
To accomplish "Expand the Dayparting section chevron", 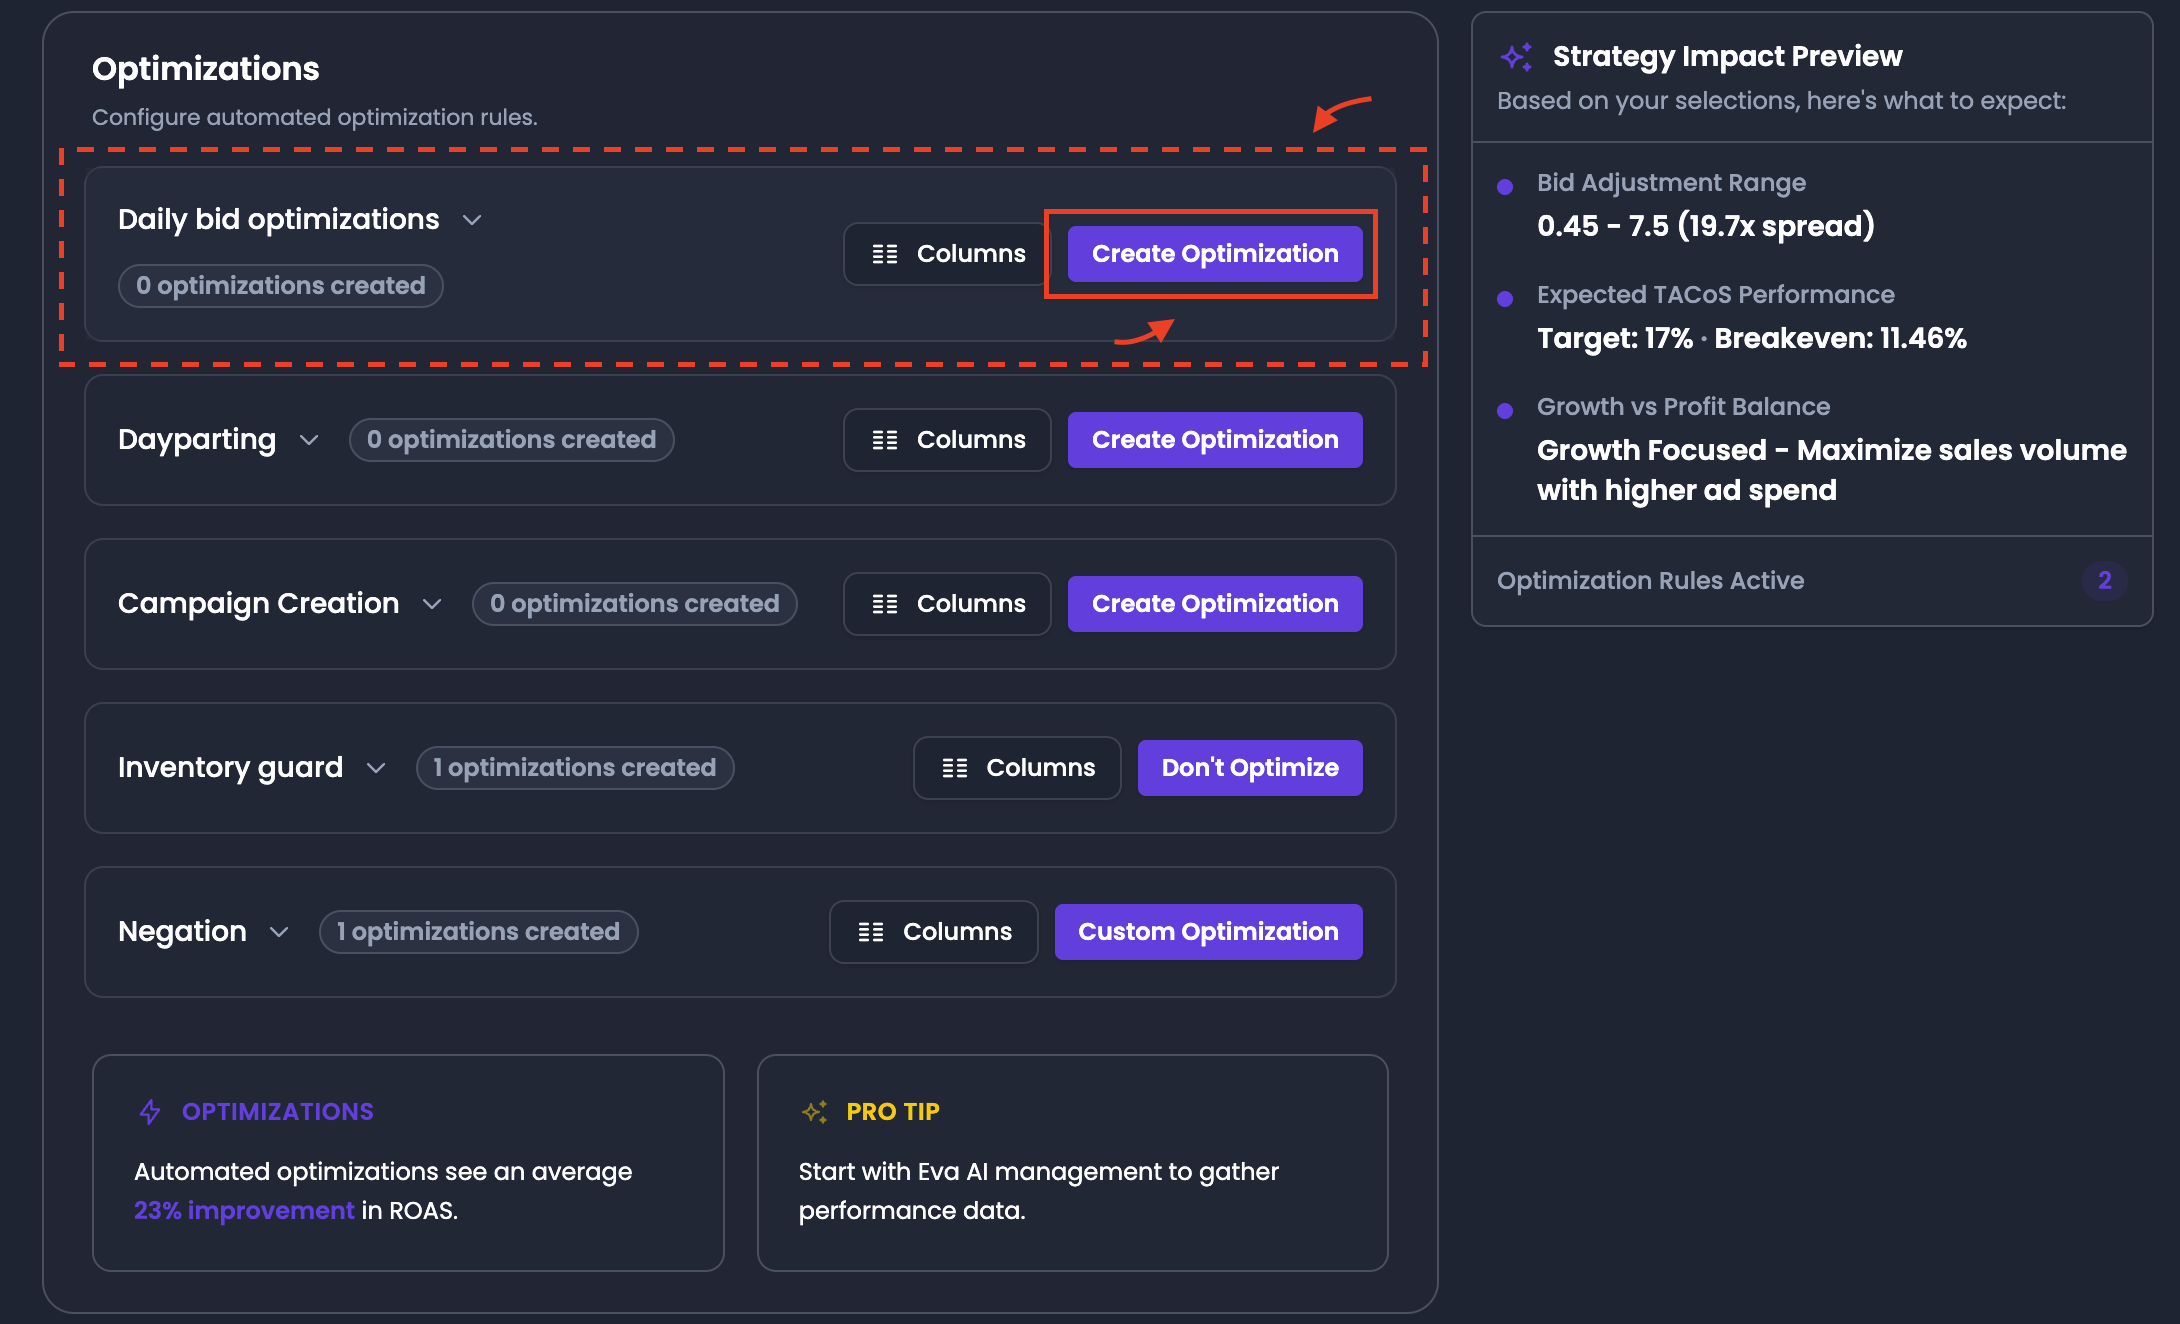I will pyautogui.click(x=309, y=440).
